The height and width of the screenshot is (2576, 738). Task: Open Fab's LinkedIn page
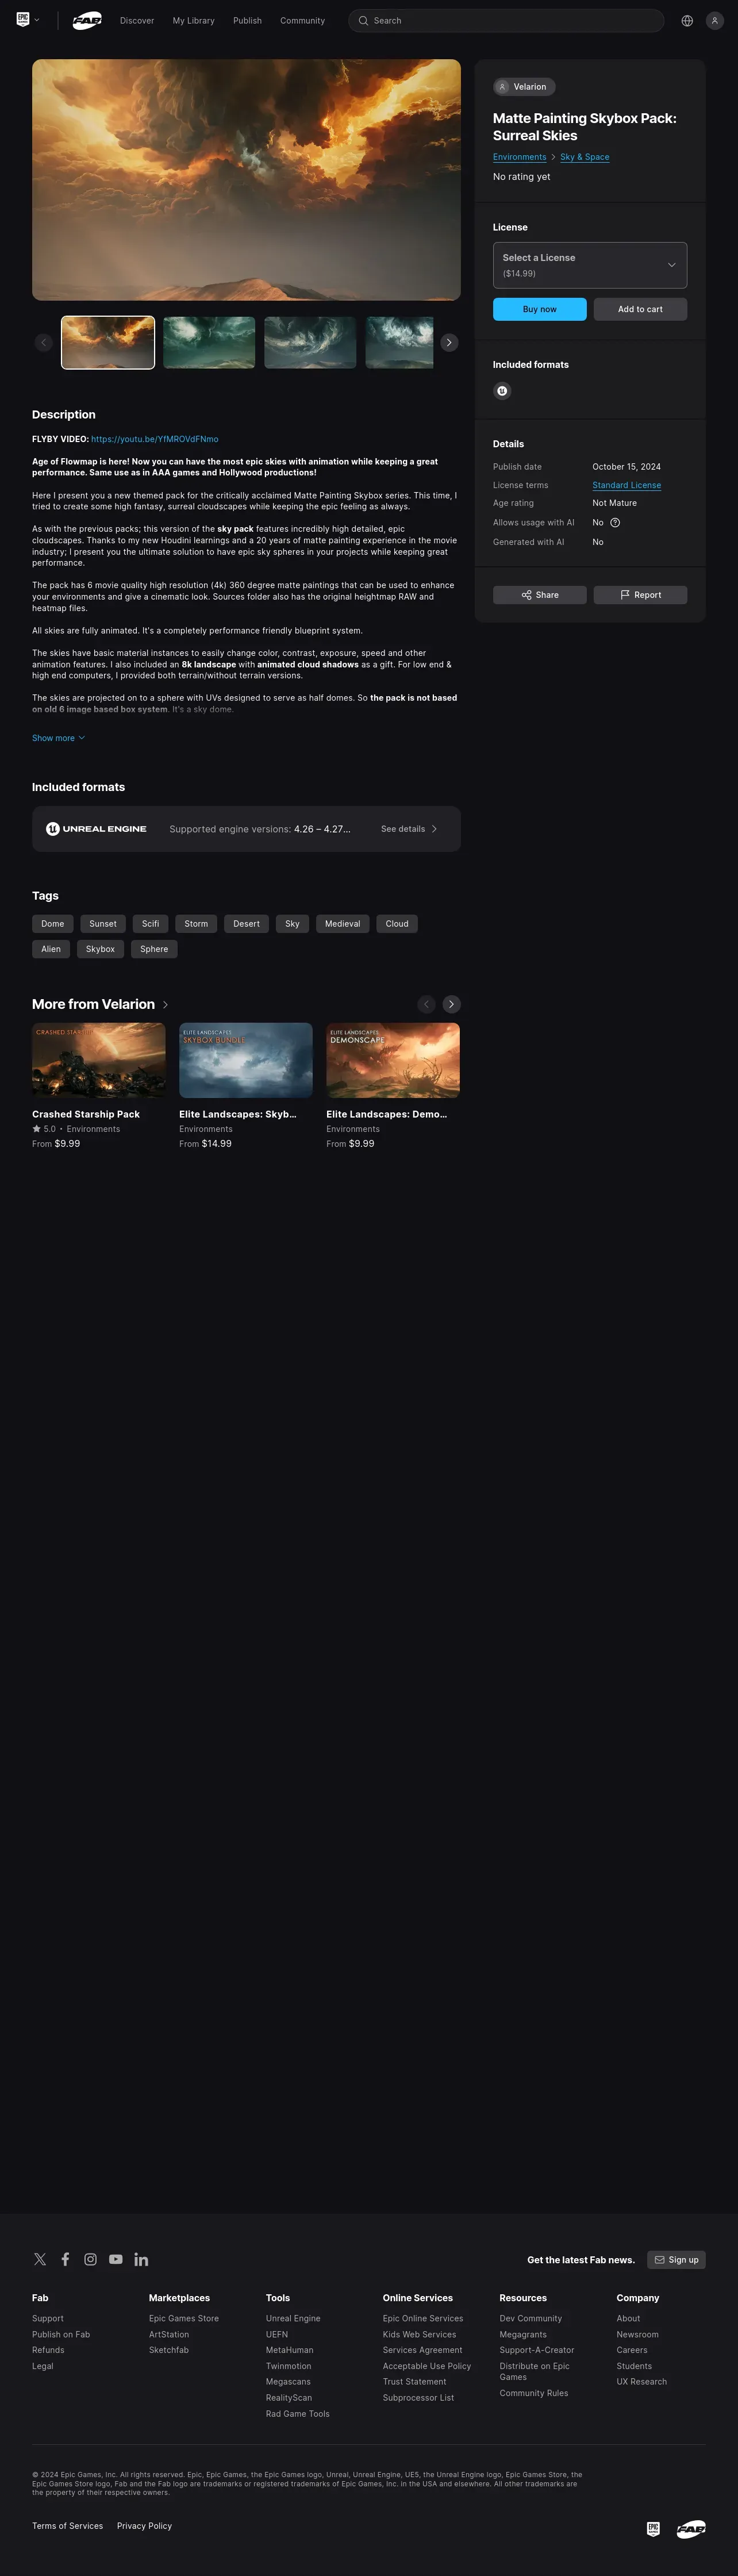click(x=141, y=2259)
